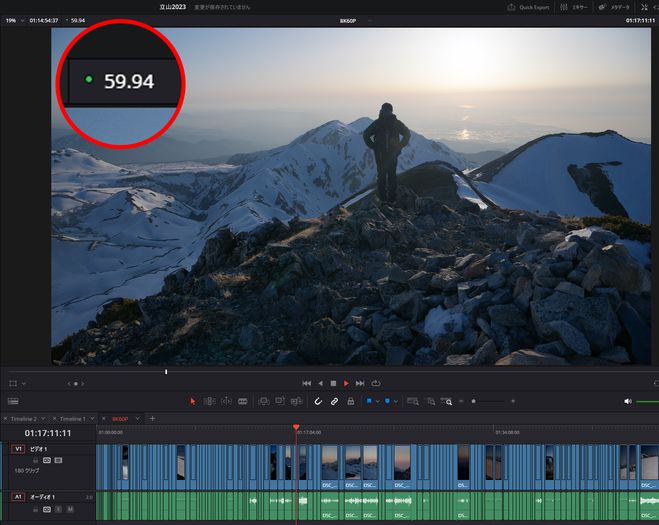Click the viewer scrubber bar playhead
Viewport: 659px width, 525px height.
click(x=166, y=372)
